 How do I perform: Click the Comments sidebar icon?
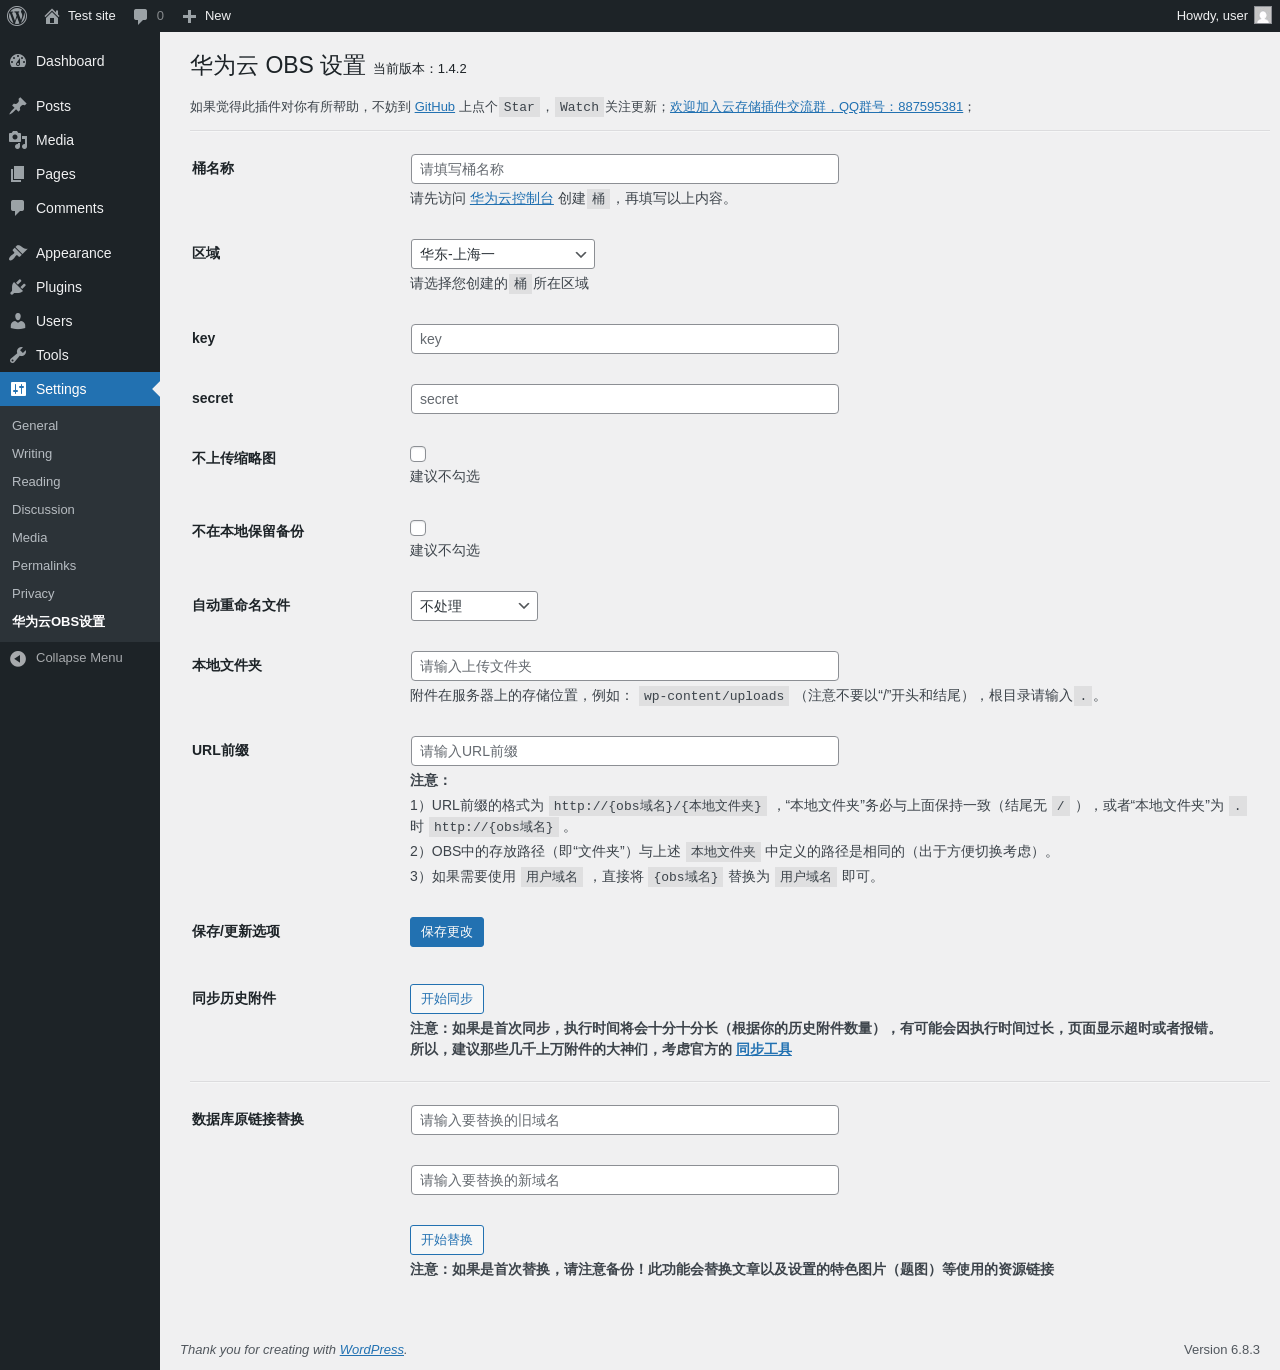click(x=18, y=208)
